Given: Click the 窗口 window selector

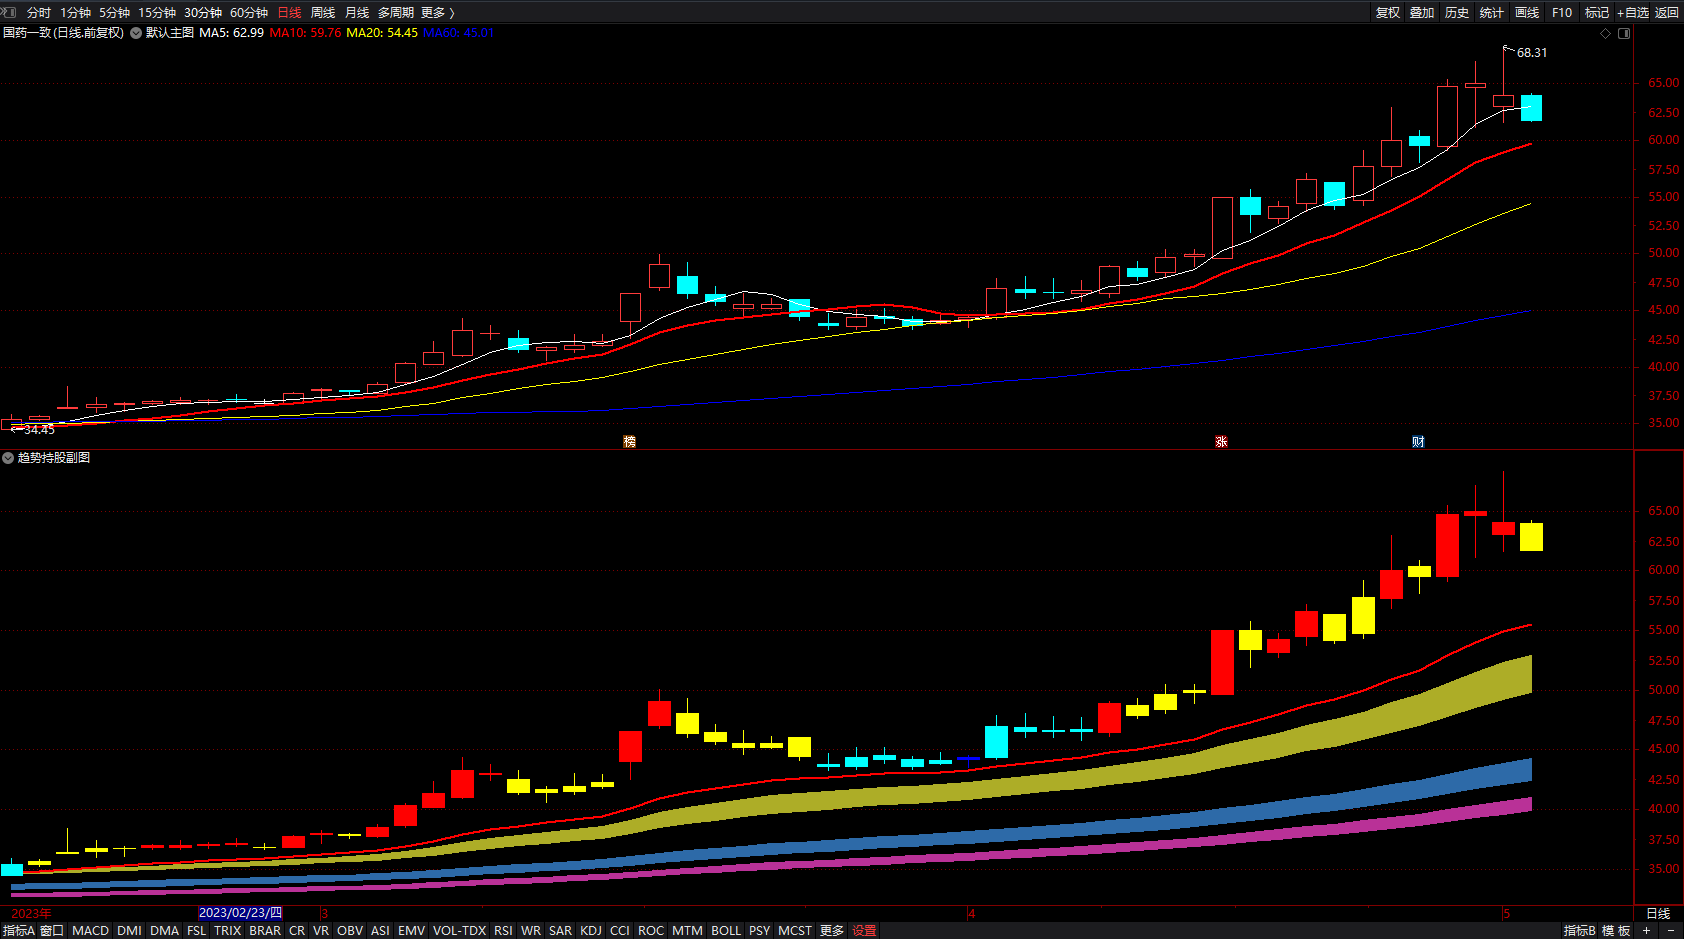Looking at the screenshot, I should 52,930.
